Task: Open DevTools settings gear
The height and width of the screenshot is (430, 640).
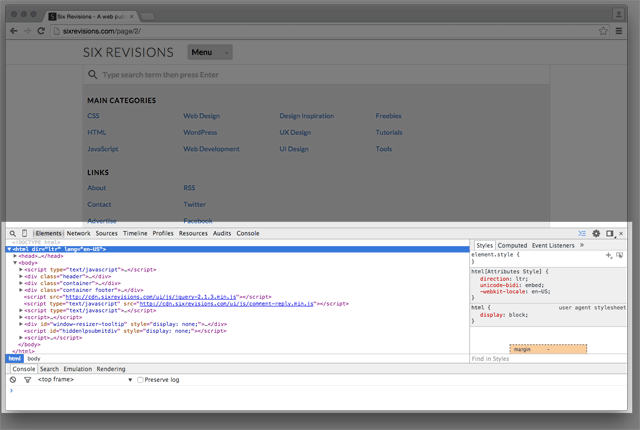Action: 596,233
